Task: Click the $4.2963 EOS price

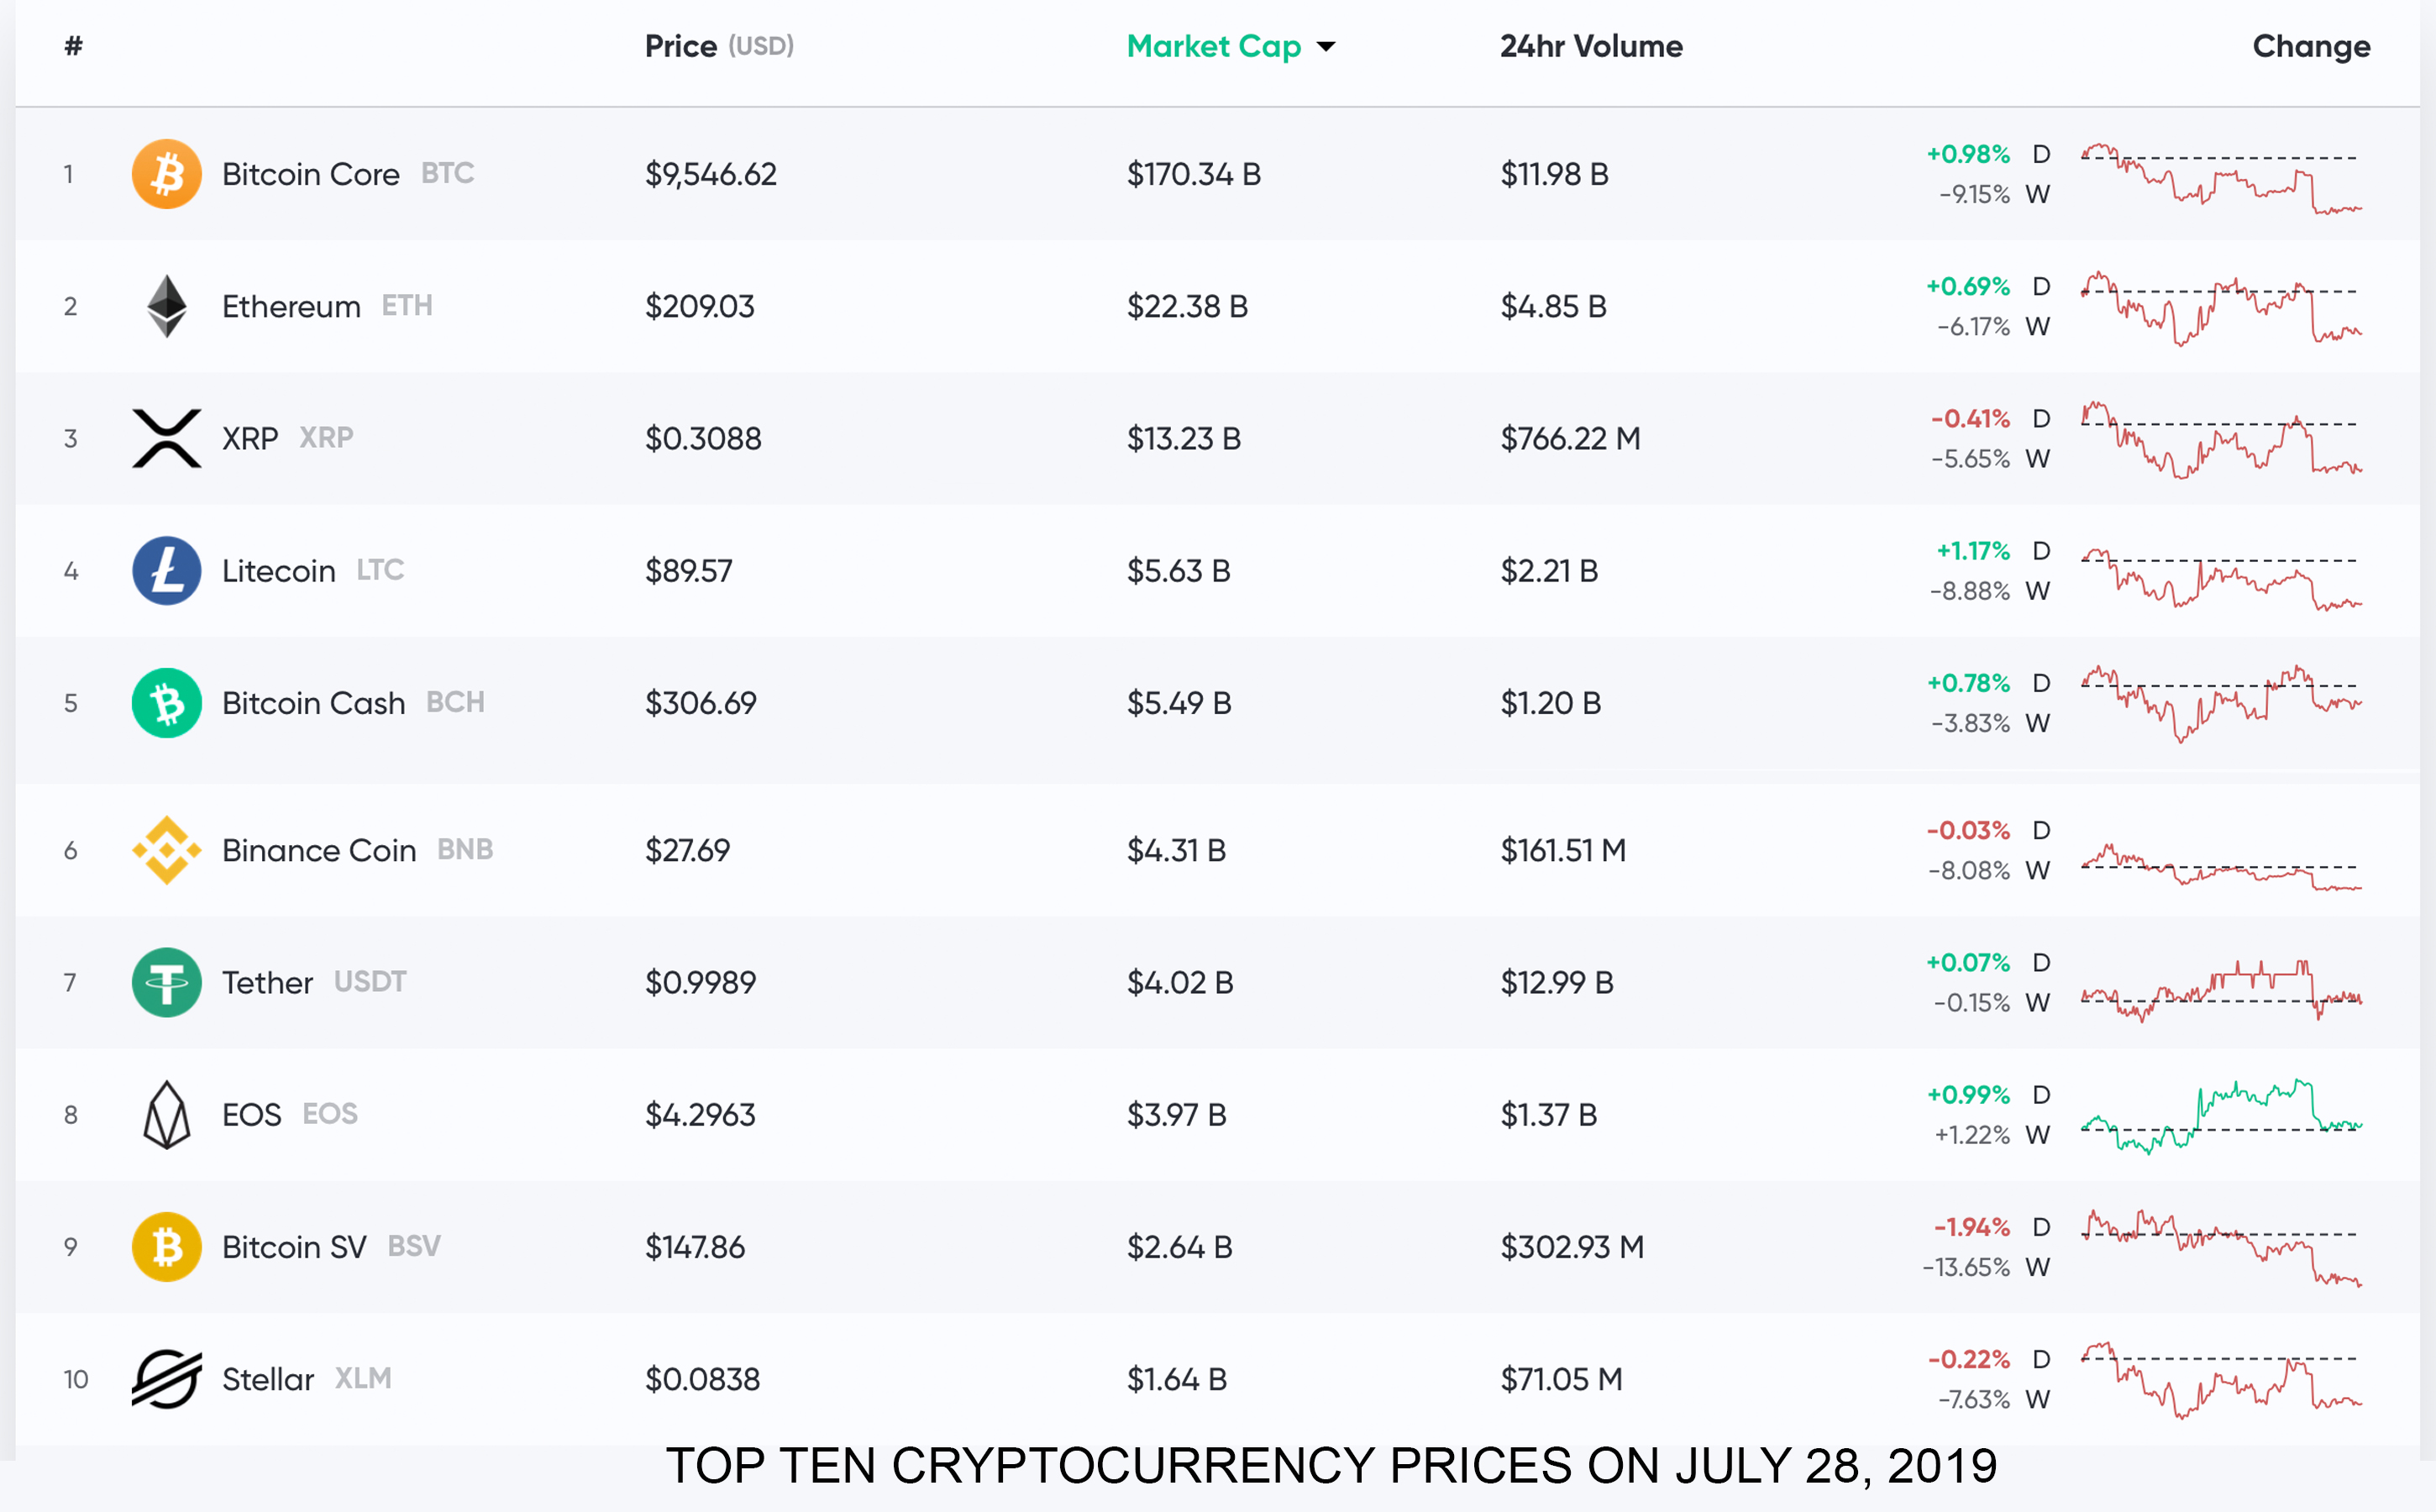Action: tap(700, 1114)
